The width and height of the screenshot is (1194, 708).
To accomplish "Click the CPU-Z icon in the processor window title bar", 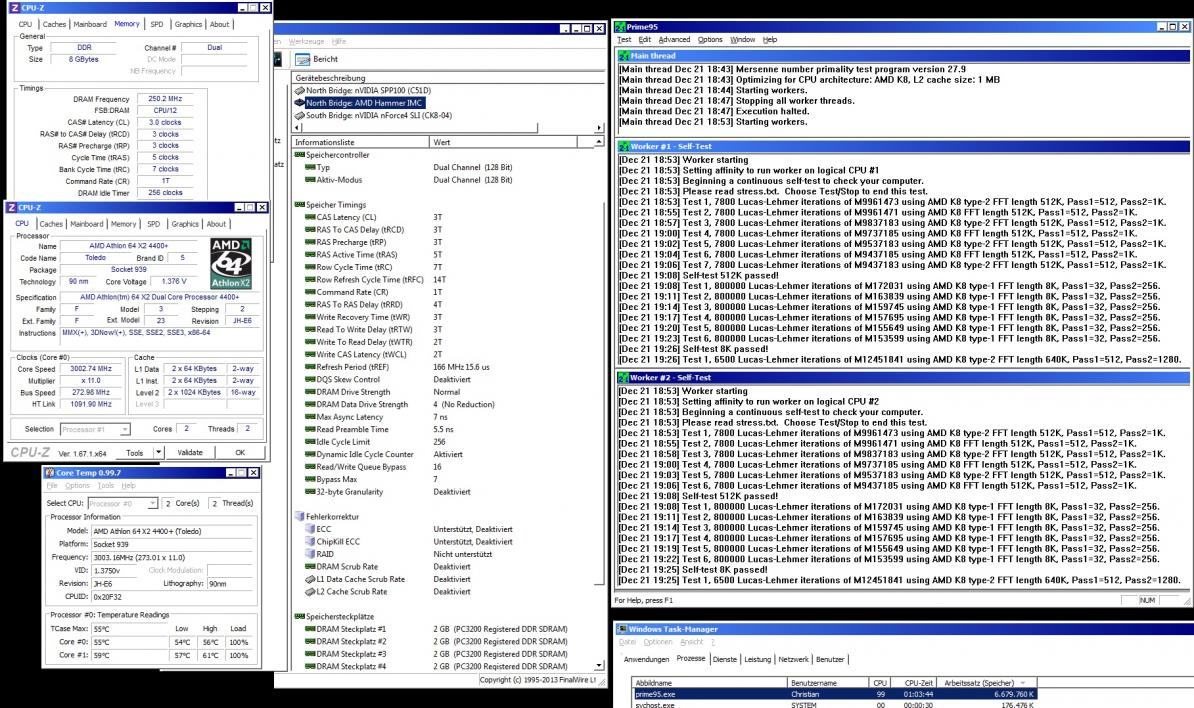I will [x=11, y=207].
